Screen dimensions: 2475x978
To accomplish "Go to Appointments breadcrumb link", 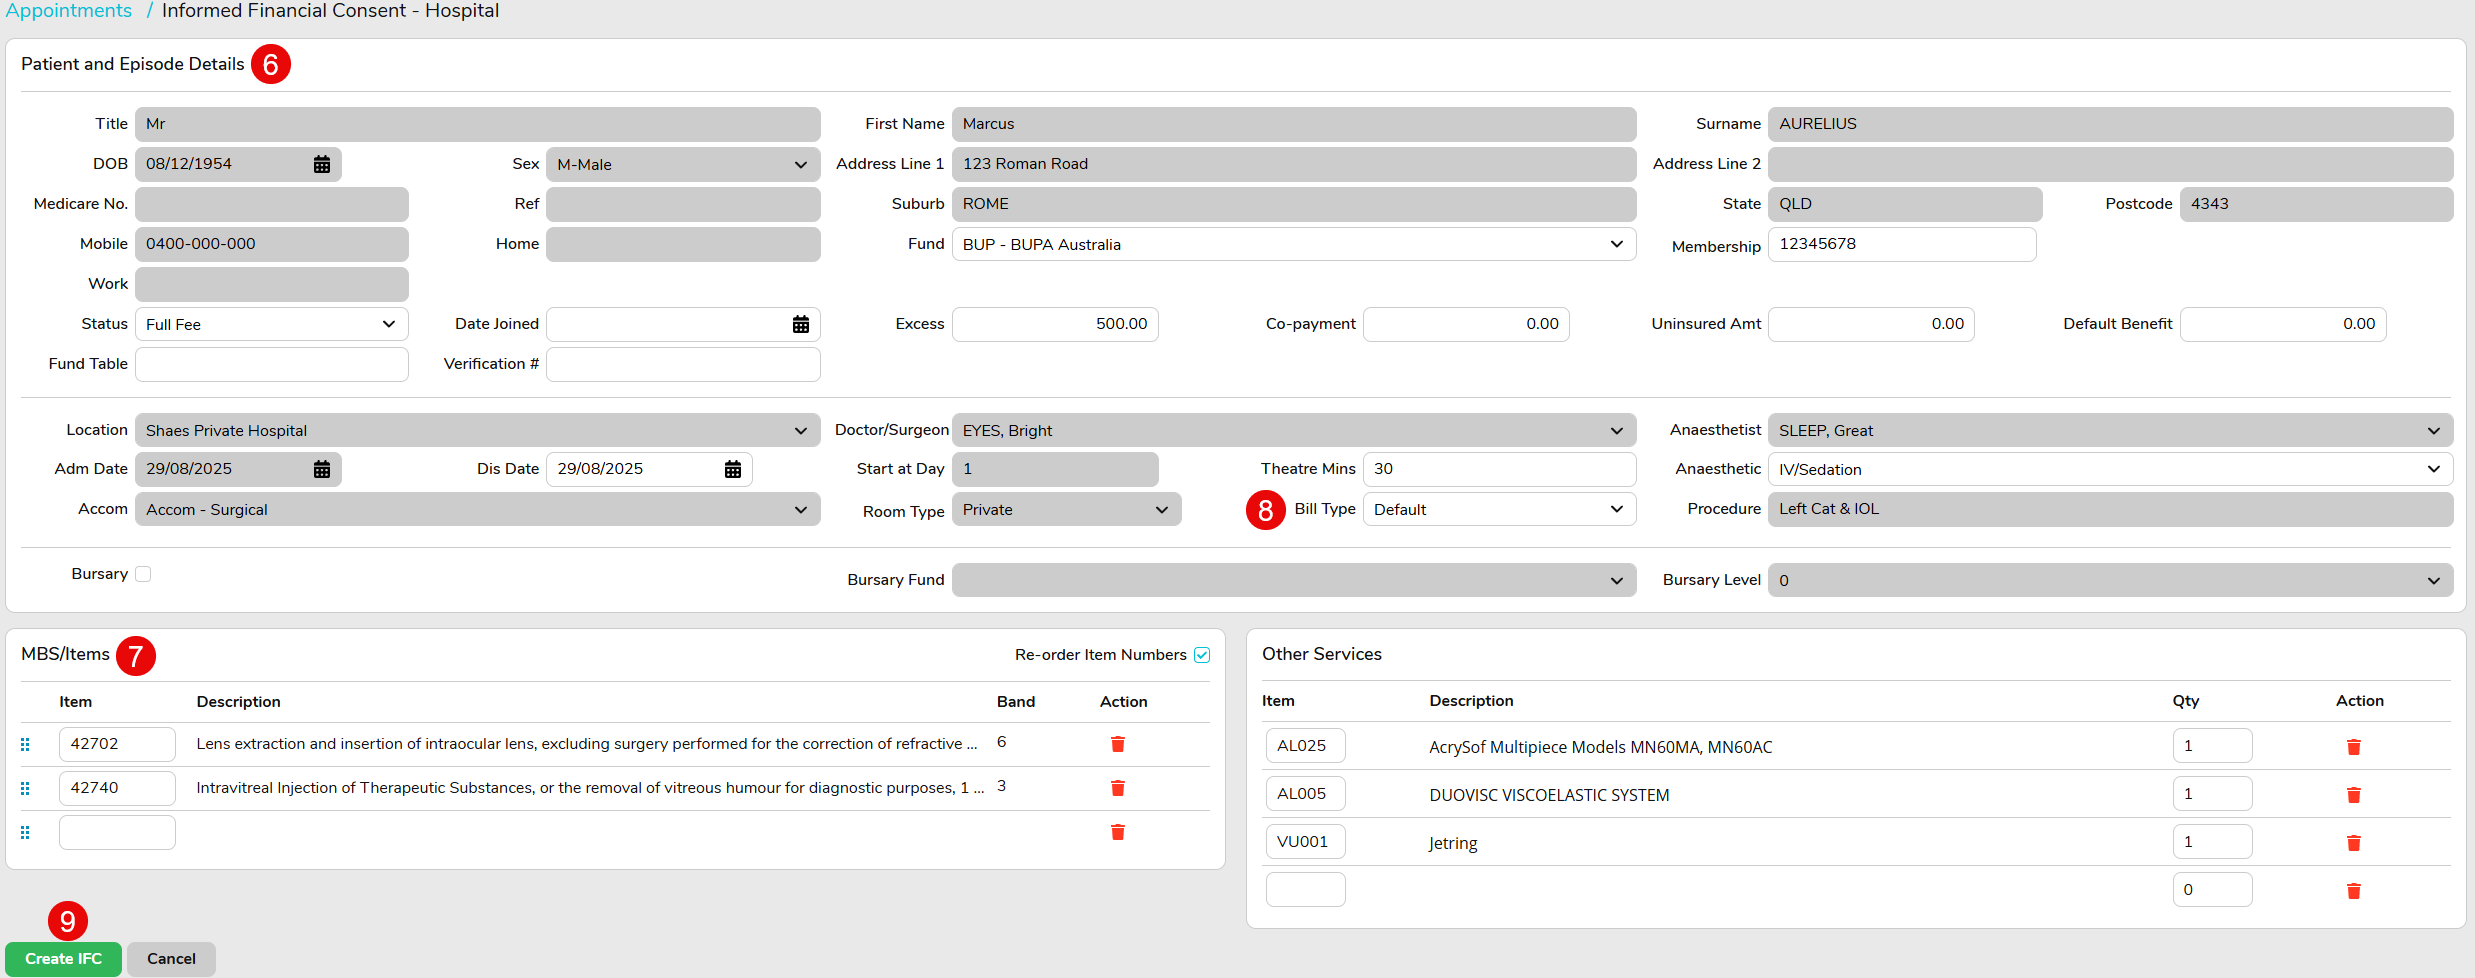I will 68,11.
